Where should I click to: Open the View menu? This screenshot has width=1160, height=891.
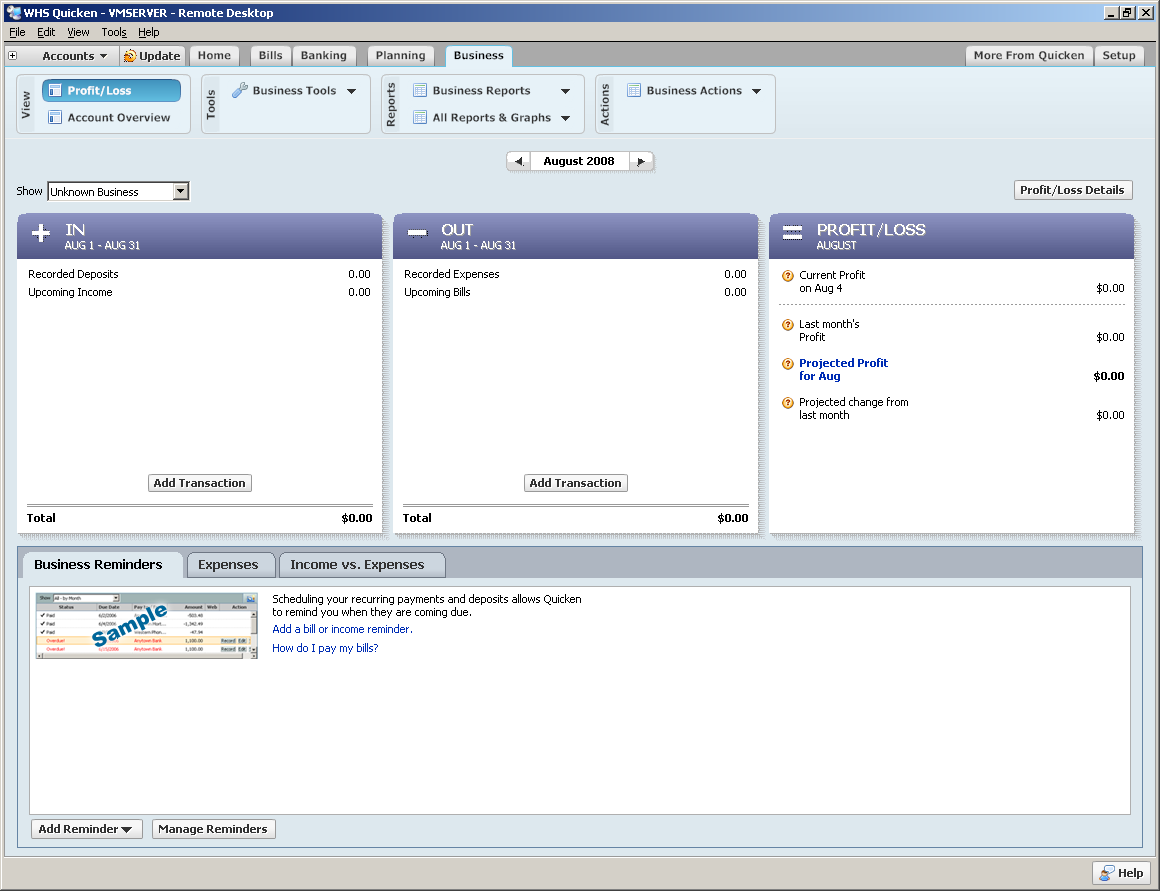(x=78, y=32)
